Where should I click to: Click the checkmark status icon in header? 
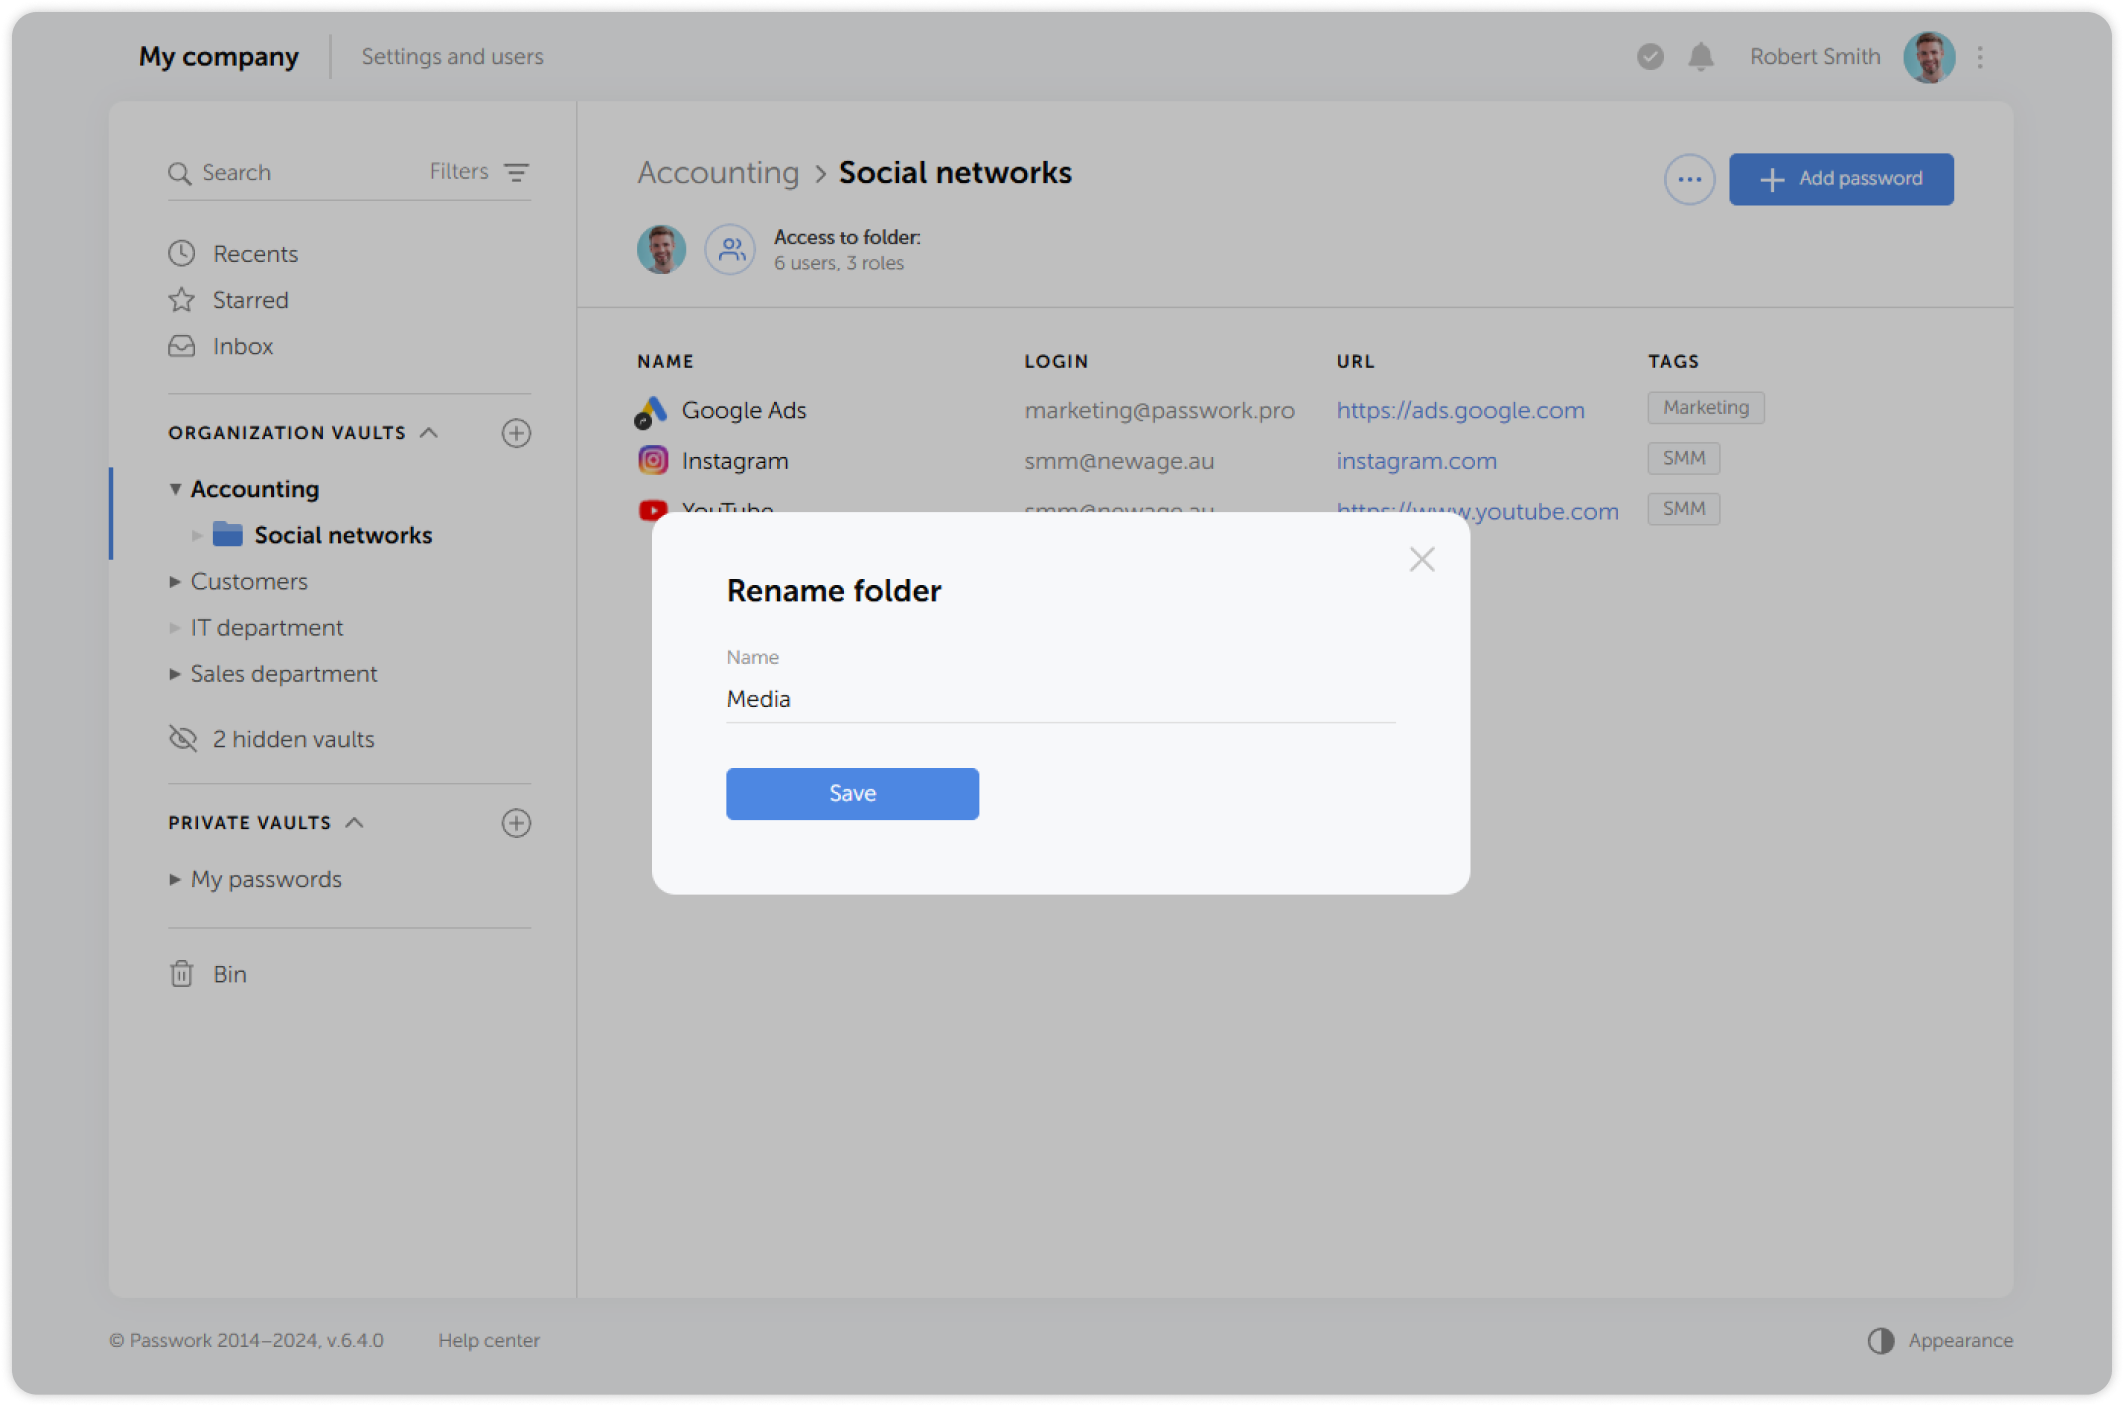click(x=1650, y=57)
